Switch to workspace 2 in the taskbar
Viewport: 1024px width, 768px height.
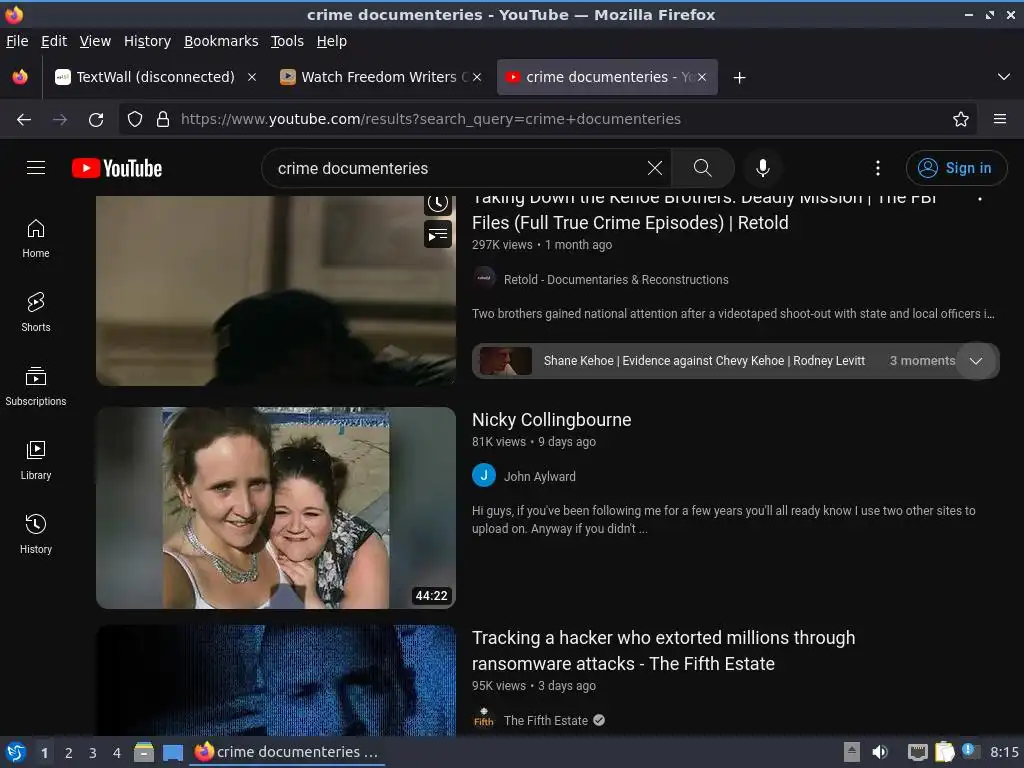click(x=69, y=753)
